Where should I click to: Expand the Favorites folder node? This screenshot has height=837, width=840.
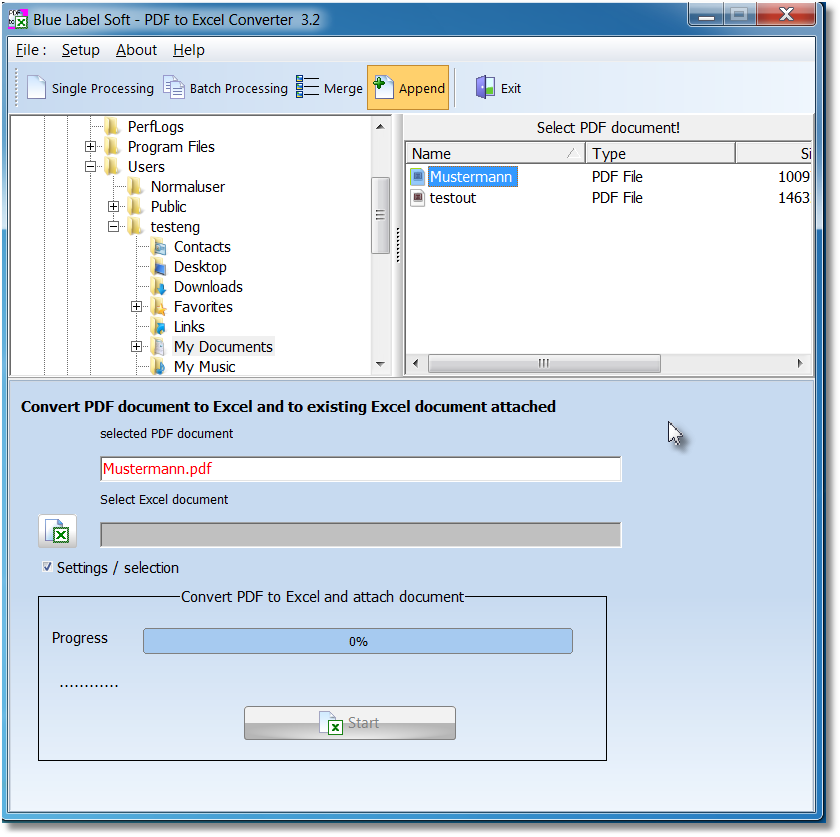click(x=137, y=307)
